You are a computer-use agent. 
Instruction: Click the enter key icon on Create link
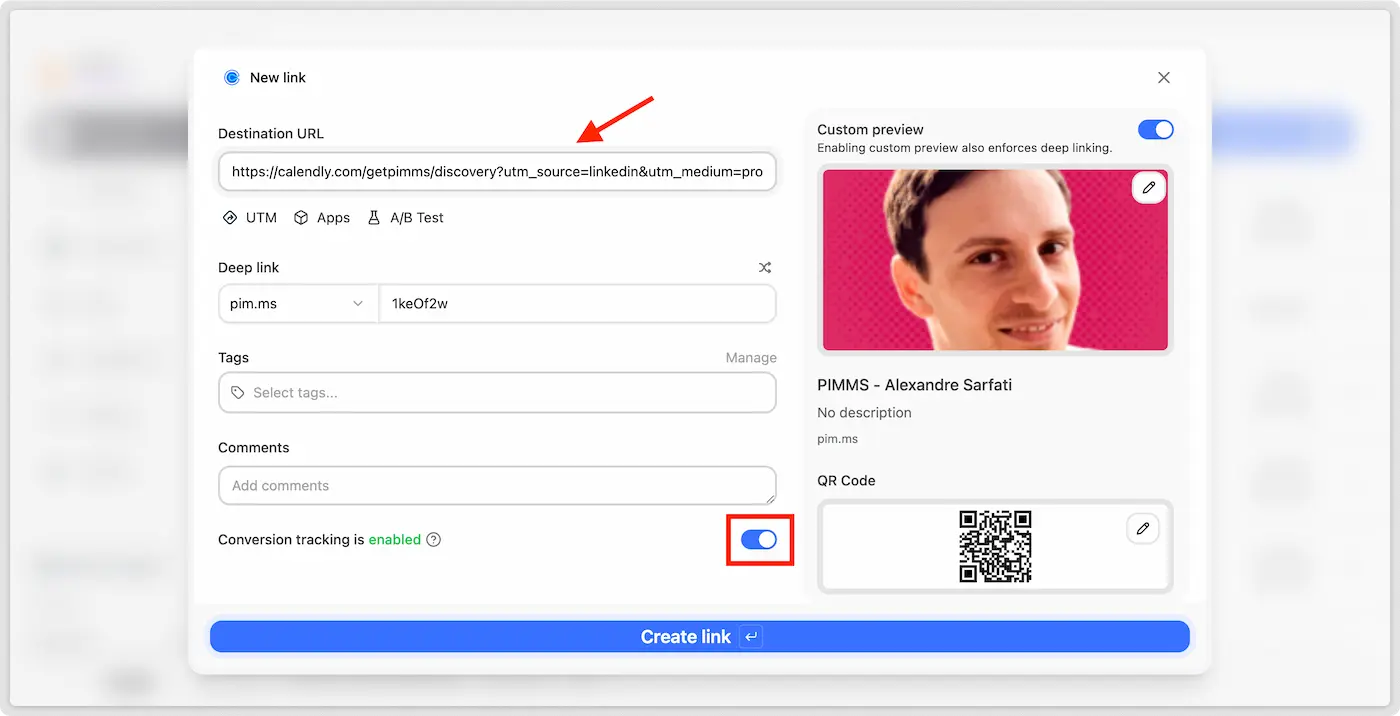[x=750, y=637]
